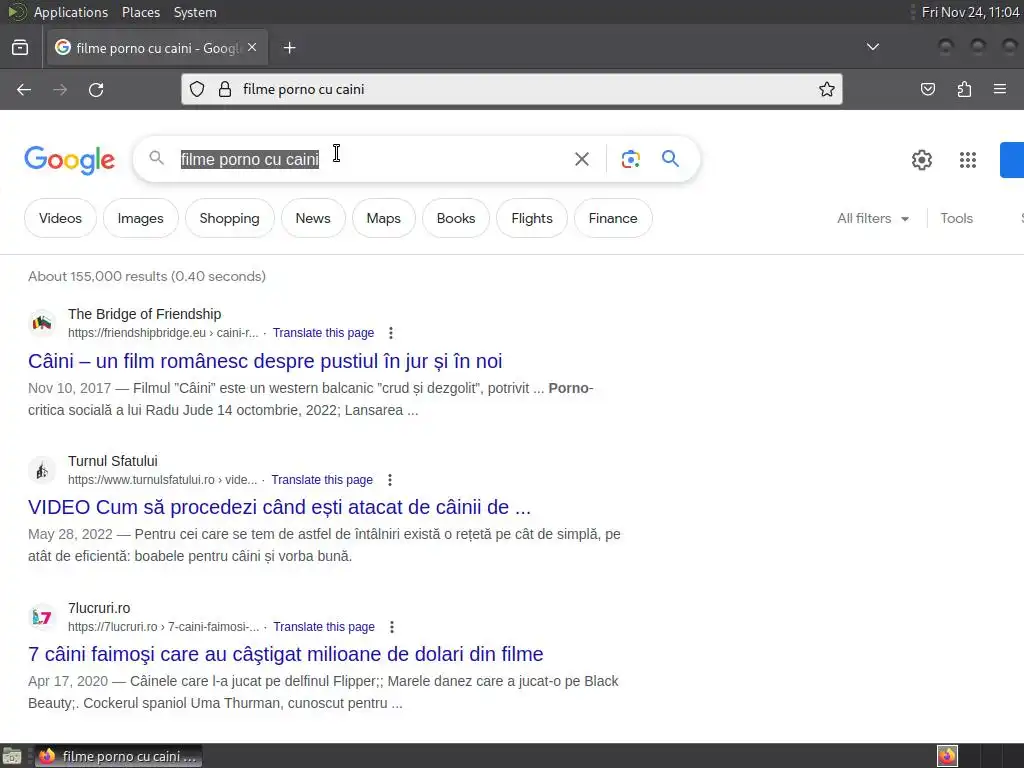Switch to News results
This screenshot has width=1024, height=768.
tap(313, 218)
